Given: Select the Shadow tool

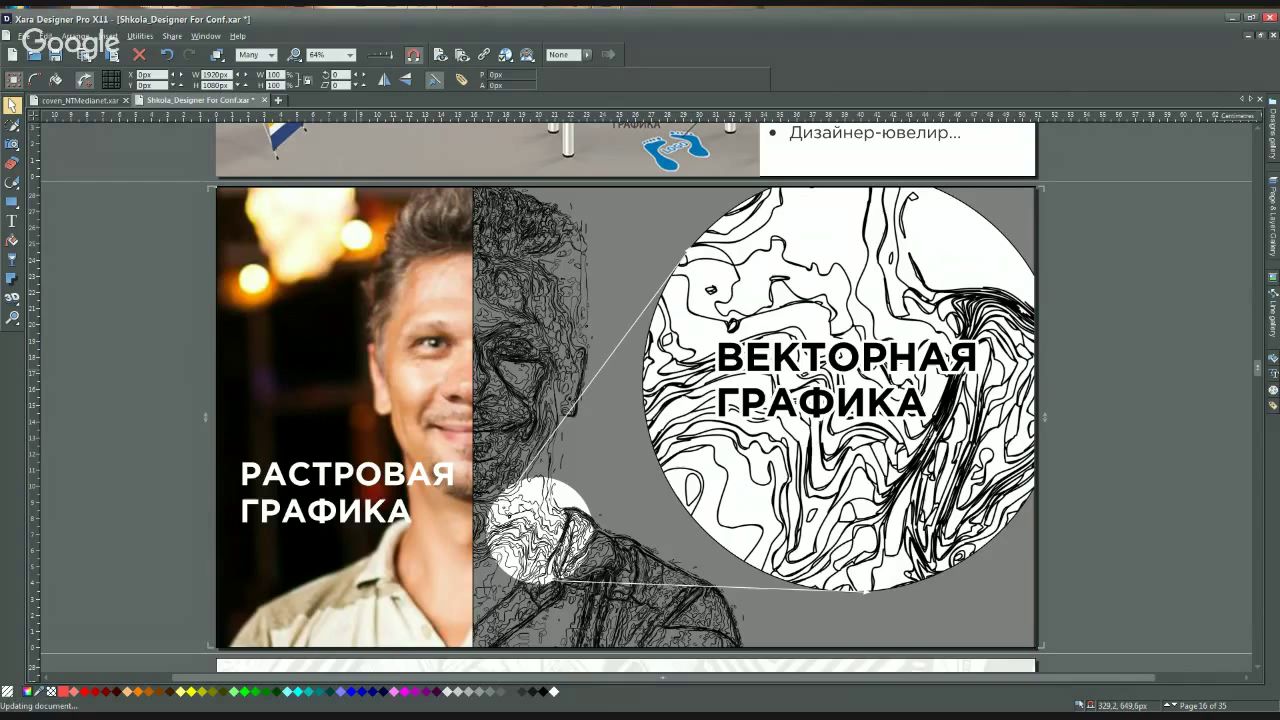Looking at the screenshot, I should click(x=12, y=278).
